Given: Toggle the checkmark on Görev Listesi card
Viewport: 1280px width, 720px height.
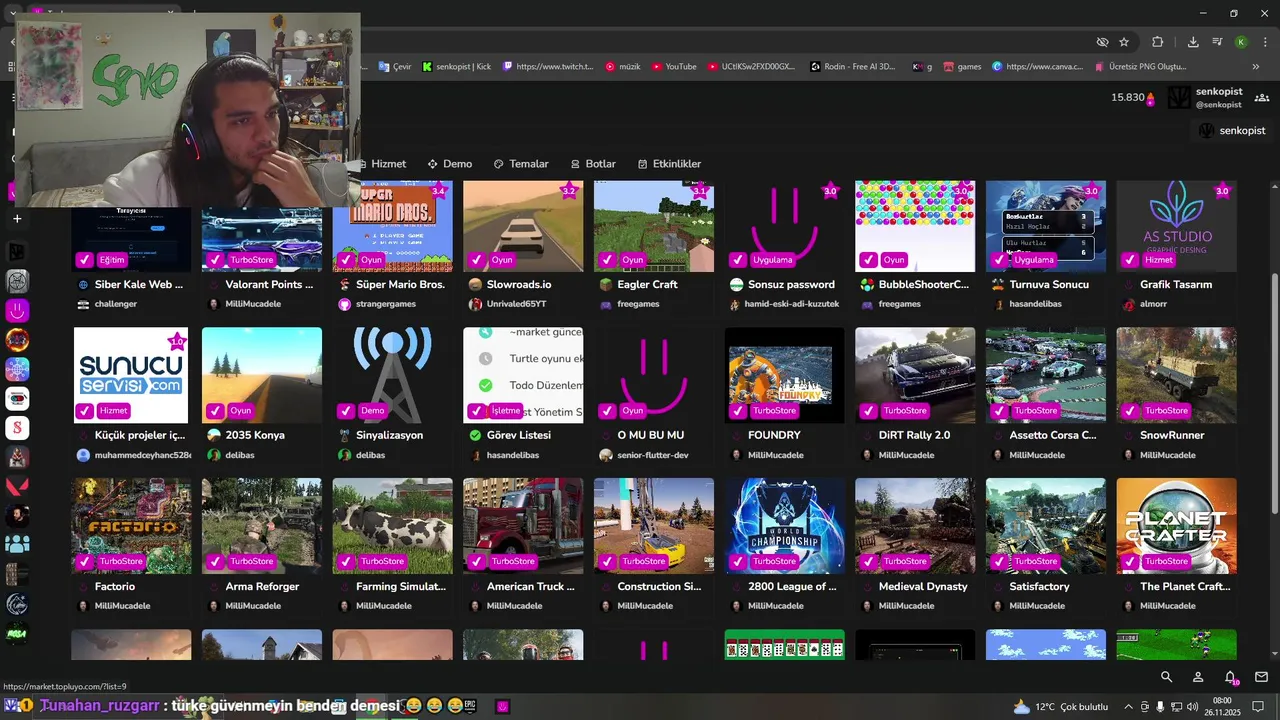Looking at the screenshot, I should pyautogui.click(x=476, y=411).
